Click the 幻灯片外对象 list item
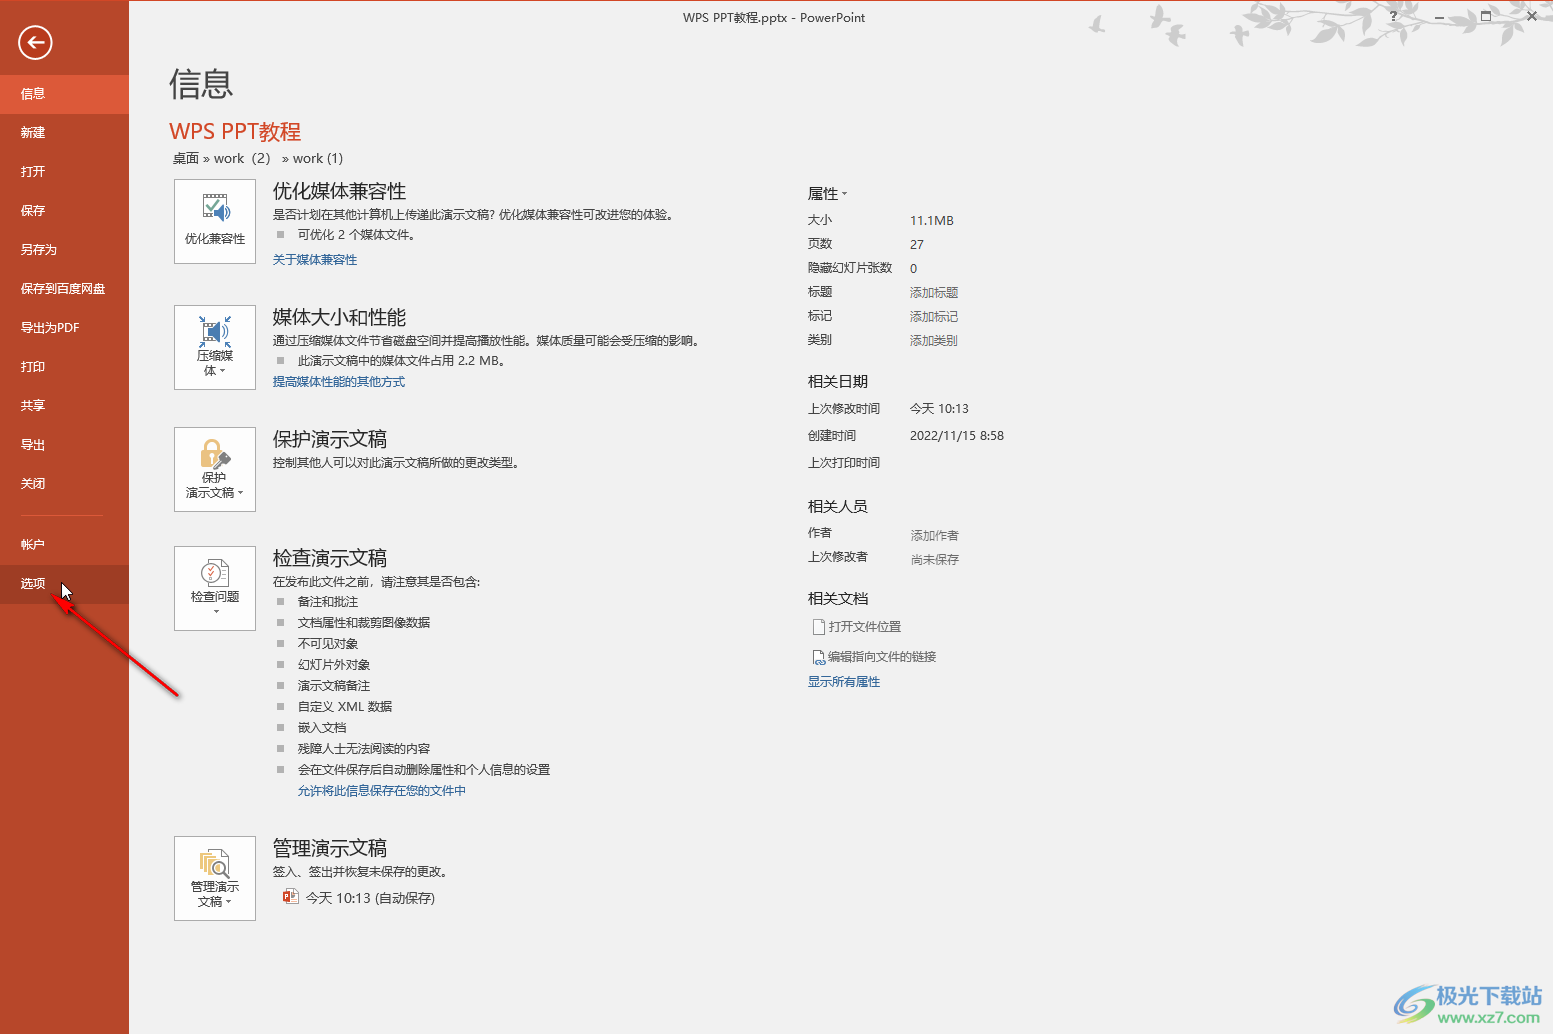1553x1034 pixels. click(334, 665)
